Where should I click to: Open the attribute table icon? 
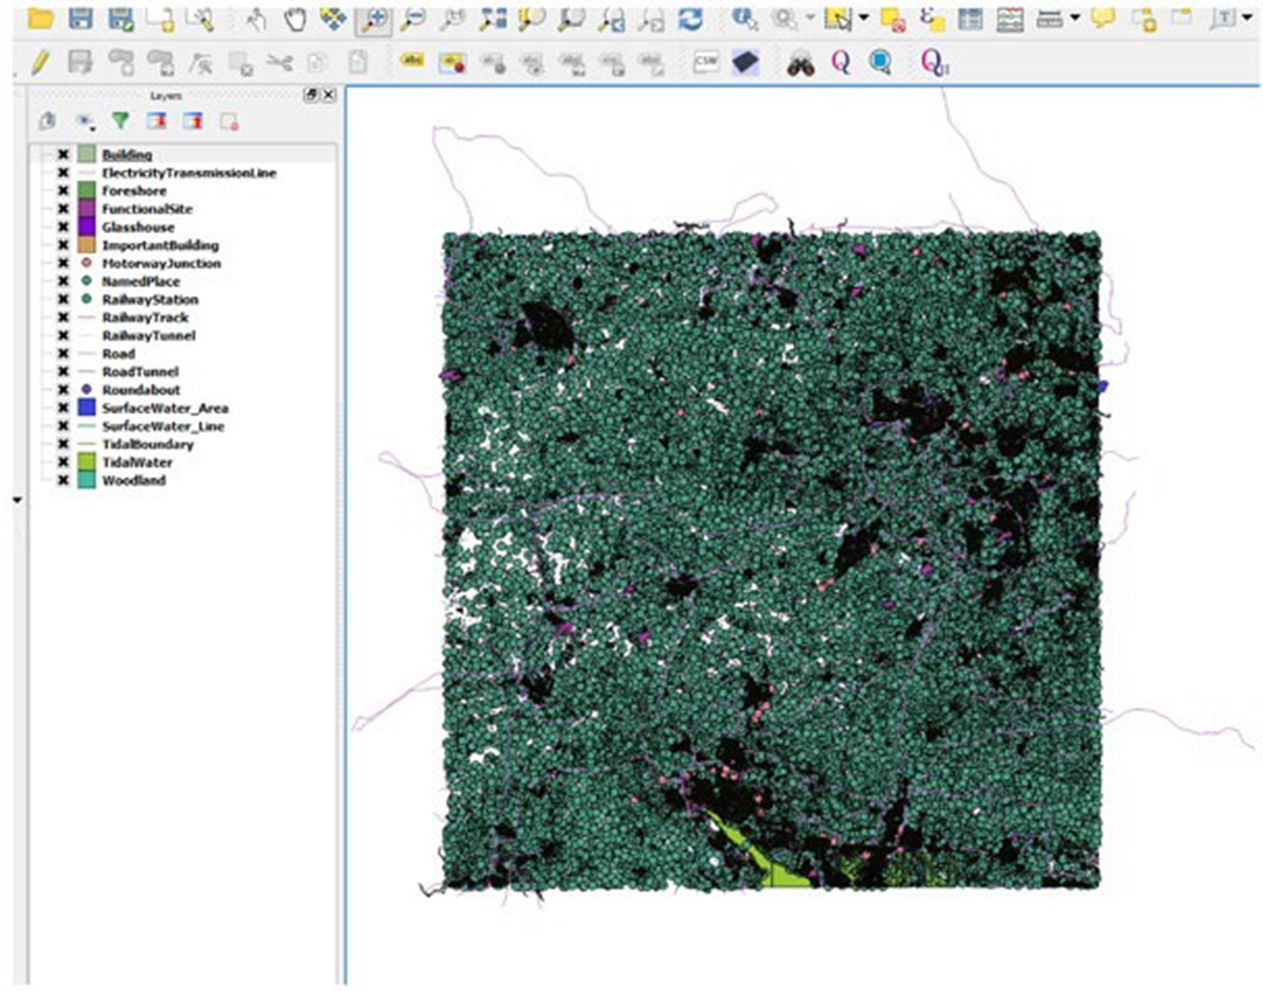pyautogui.click(x=969, y=16)
